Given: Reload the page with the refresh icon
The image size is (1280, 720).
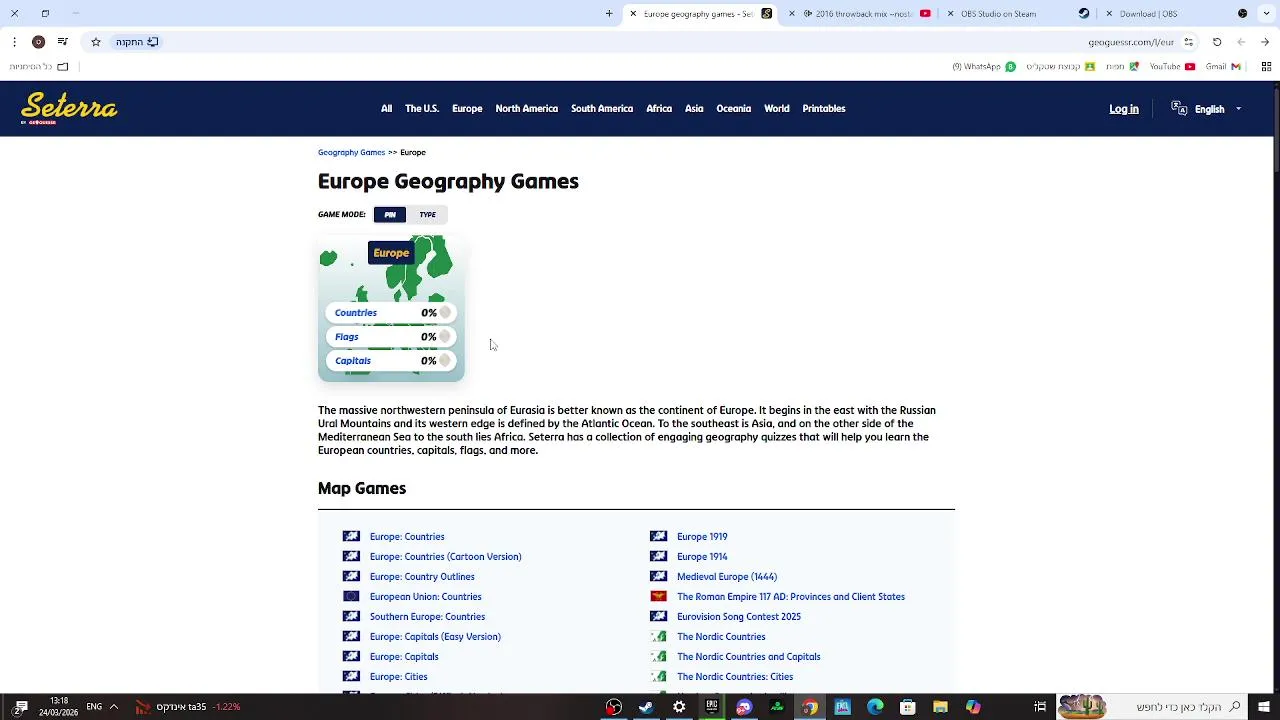Looking at the screenshot, I should click(x=1217, y=42).
